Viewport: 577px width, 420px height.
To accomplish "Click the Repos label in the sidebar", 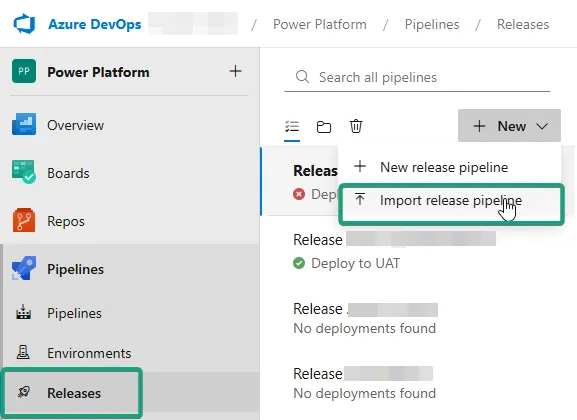I will pyautogui.click(x=66, y=221).
